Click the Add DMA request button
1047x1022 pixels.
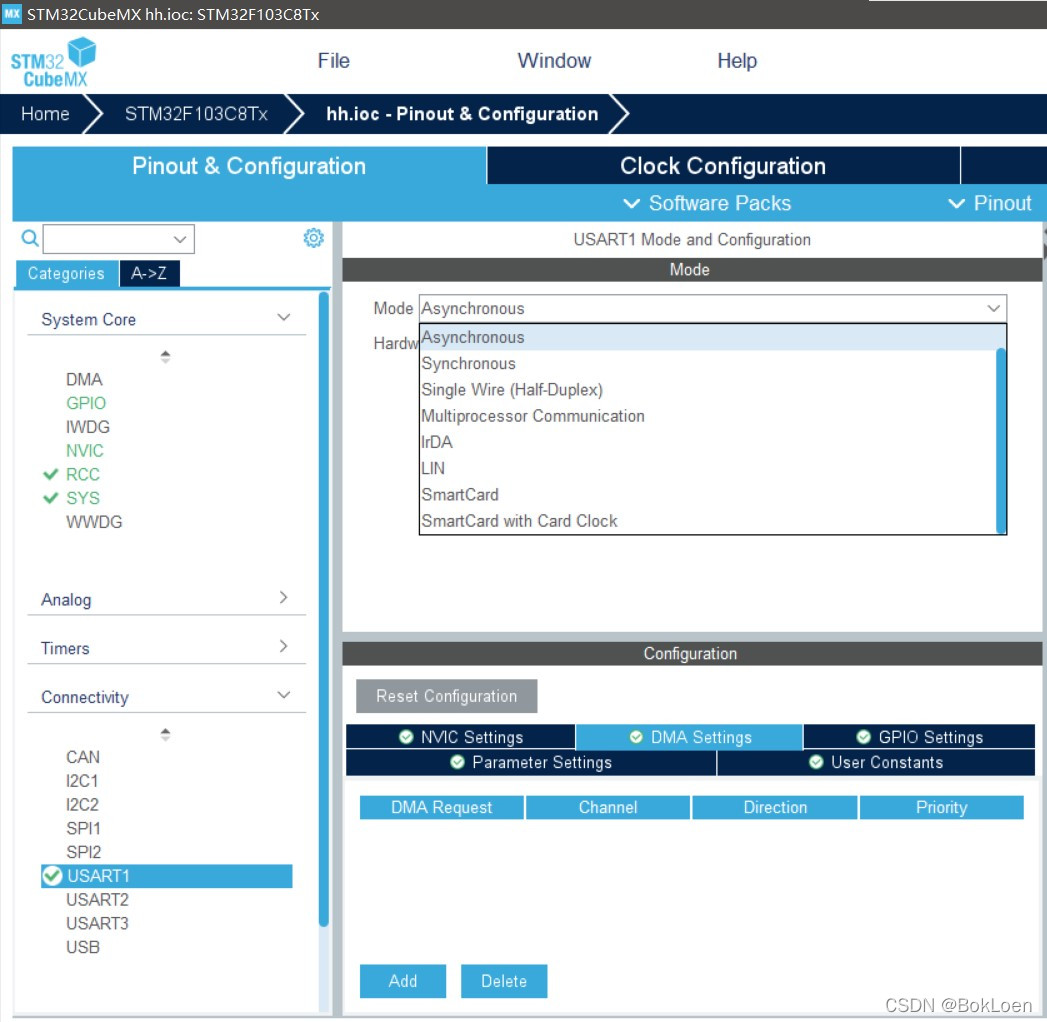coord(403,981)
